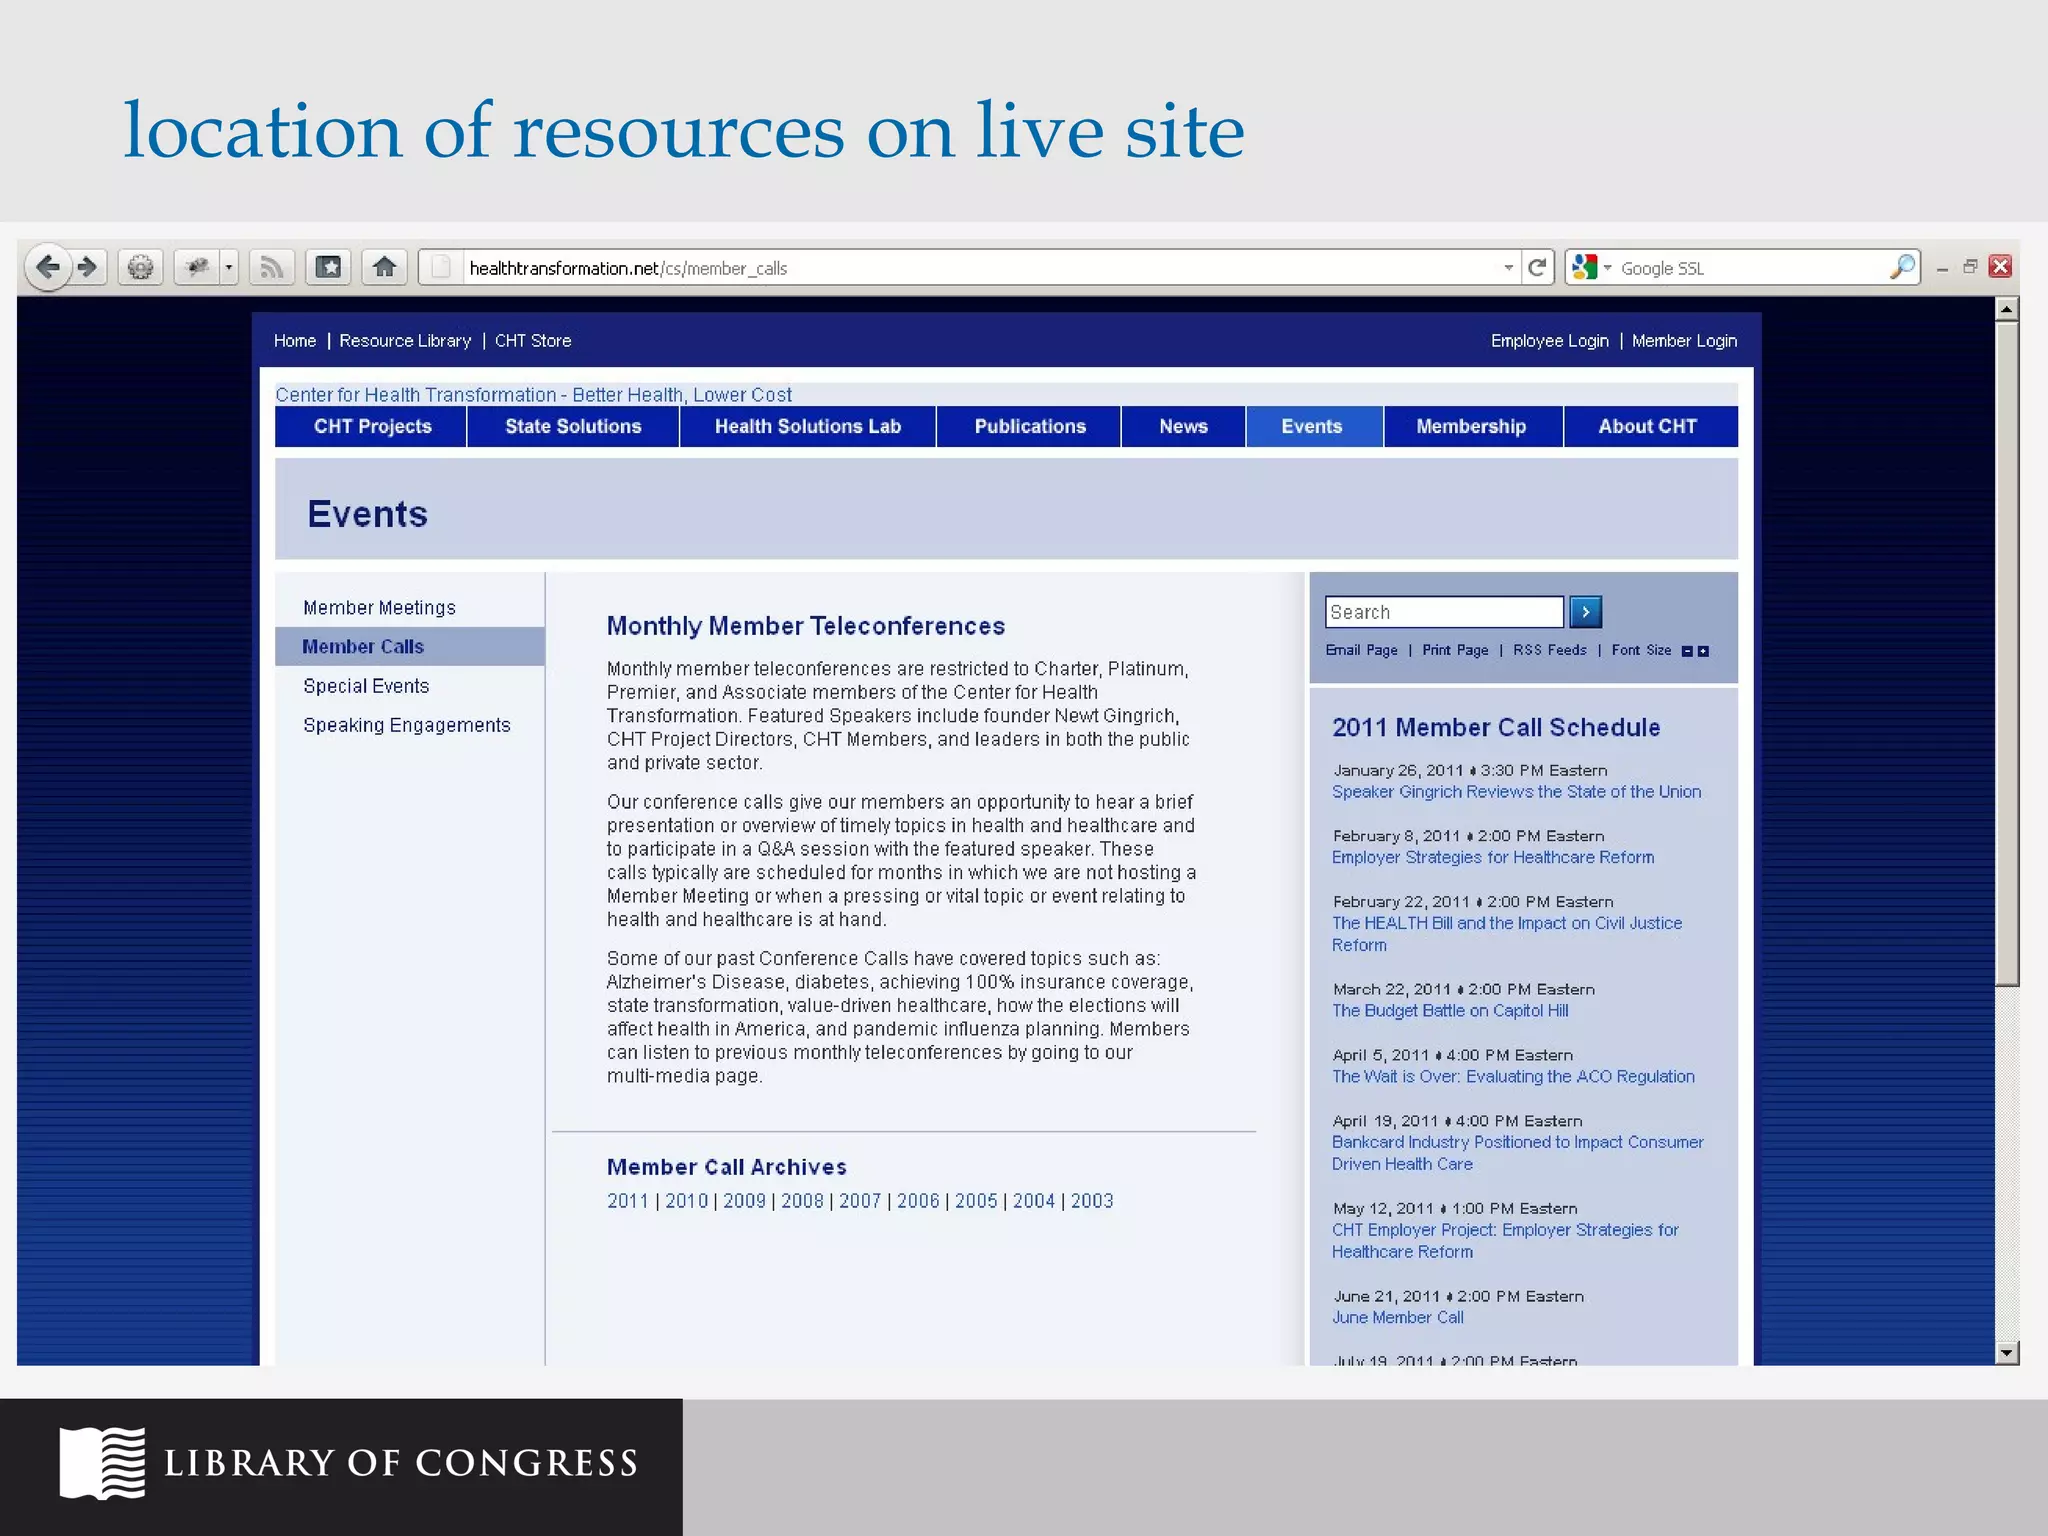The height and width of the screenshot is (1536, 2048).
Task: Increase font size with the plus icon
Action: click(x=1703, y=651)
